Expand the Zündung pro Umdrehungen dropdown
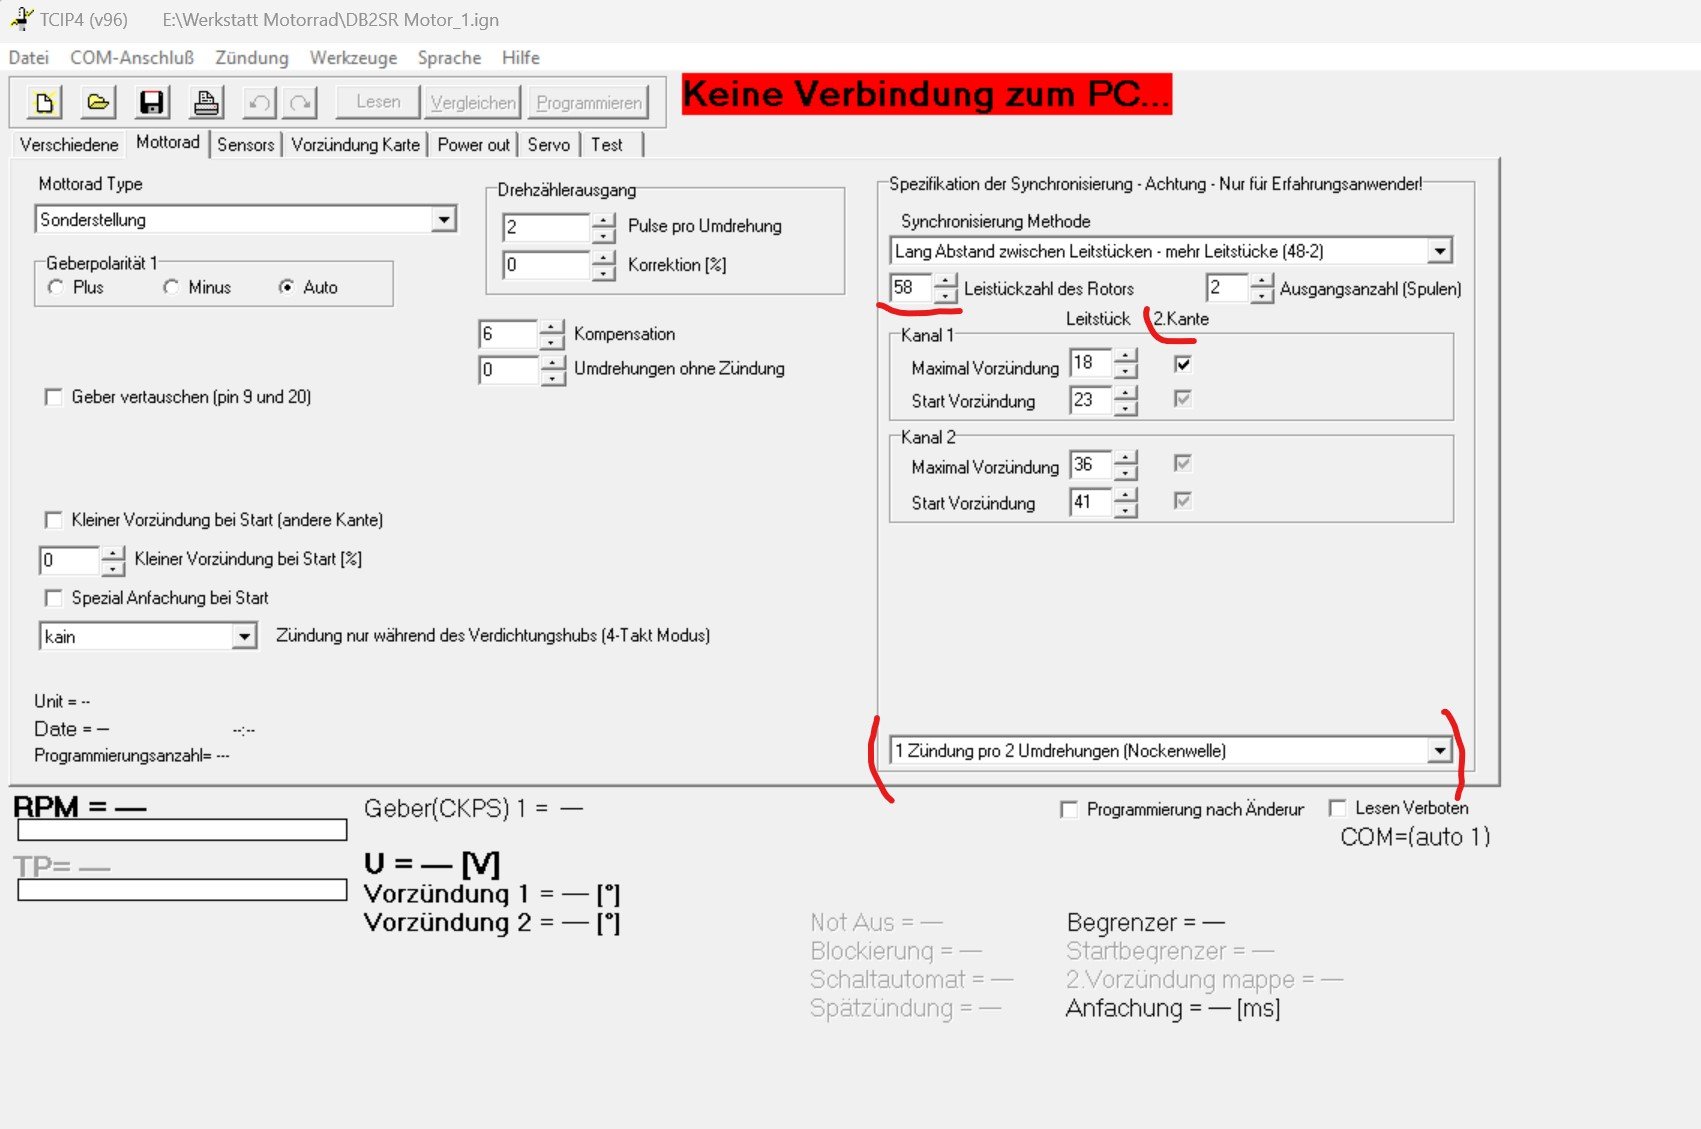 tap(1439, 750)
